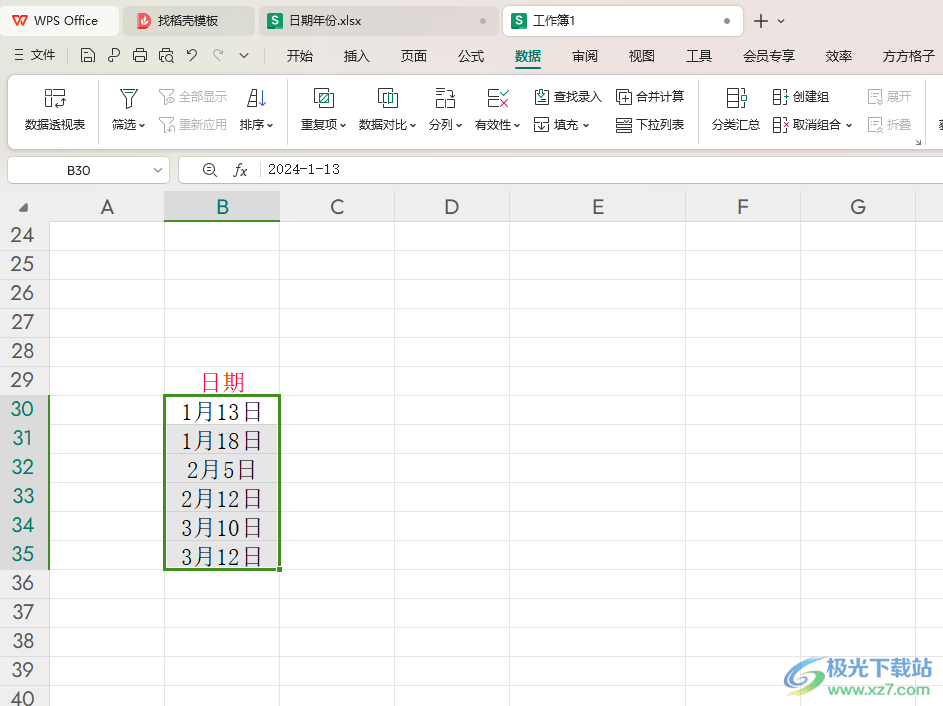943x706 pixels.
Task: Click the formula bar input showing 2024-1-13
Action: pos(601,170)
